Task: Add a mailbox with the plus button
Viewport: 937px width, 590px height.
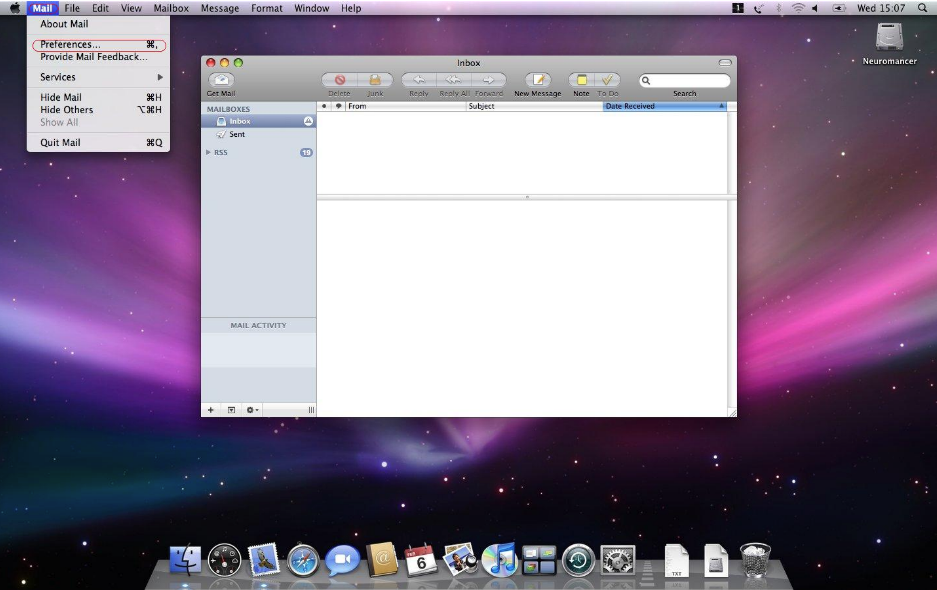Action: (210, 410)
